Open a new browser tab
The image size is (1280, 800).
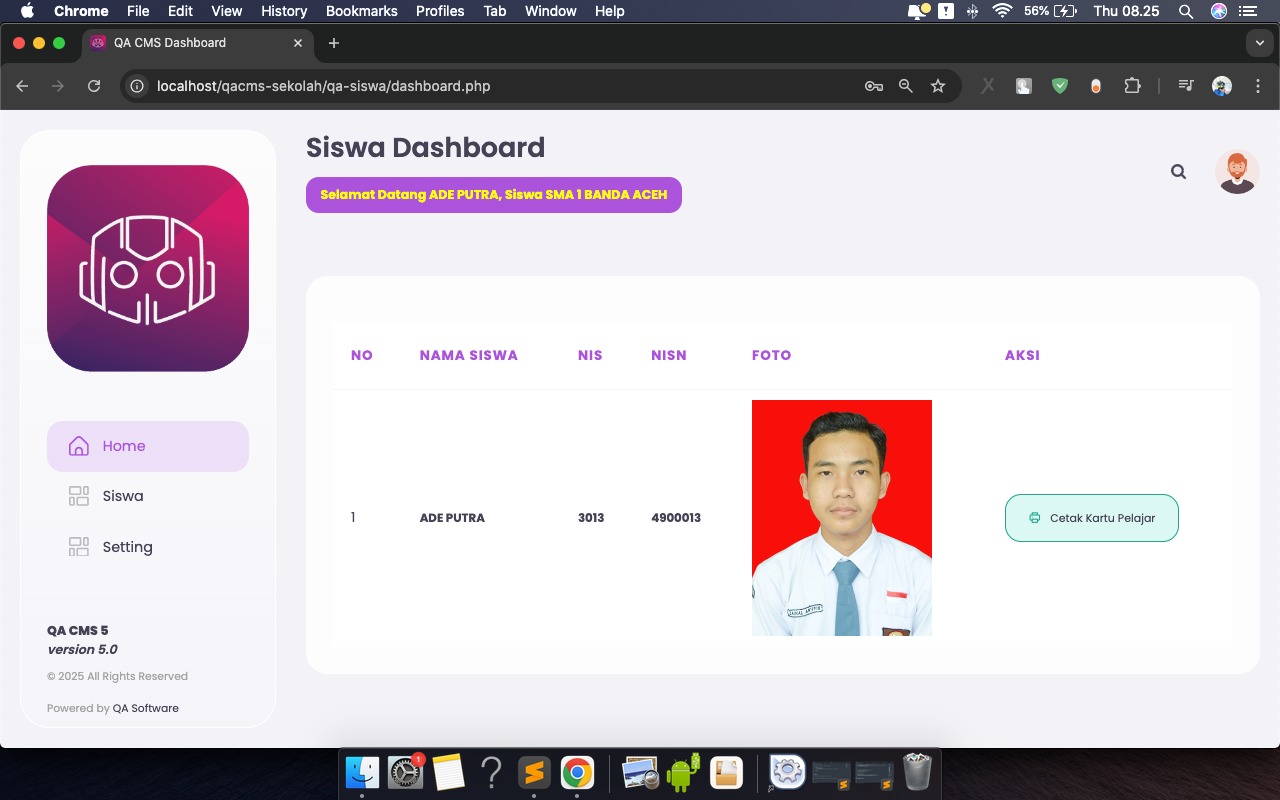pos(334,43)
